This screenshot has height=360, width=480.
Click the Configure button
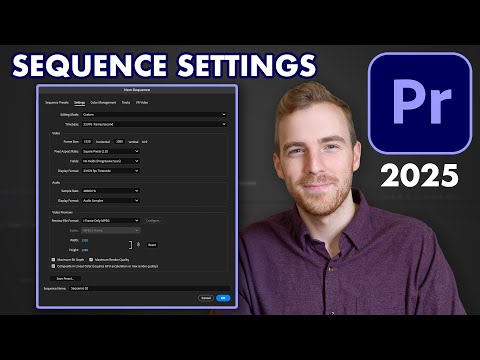point(154,221)
